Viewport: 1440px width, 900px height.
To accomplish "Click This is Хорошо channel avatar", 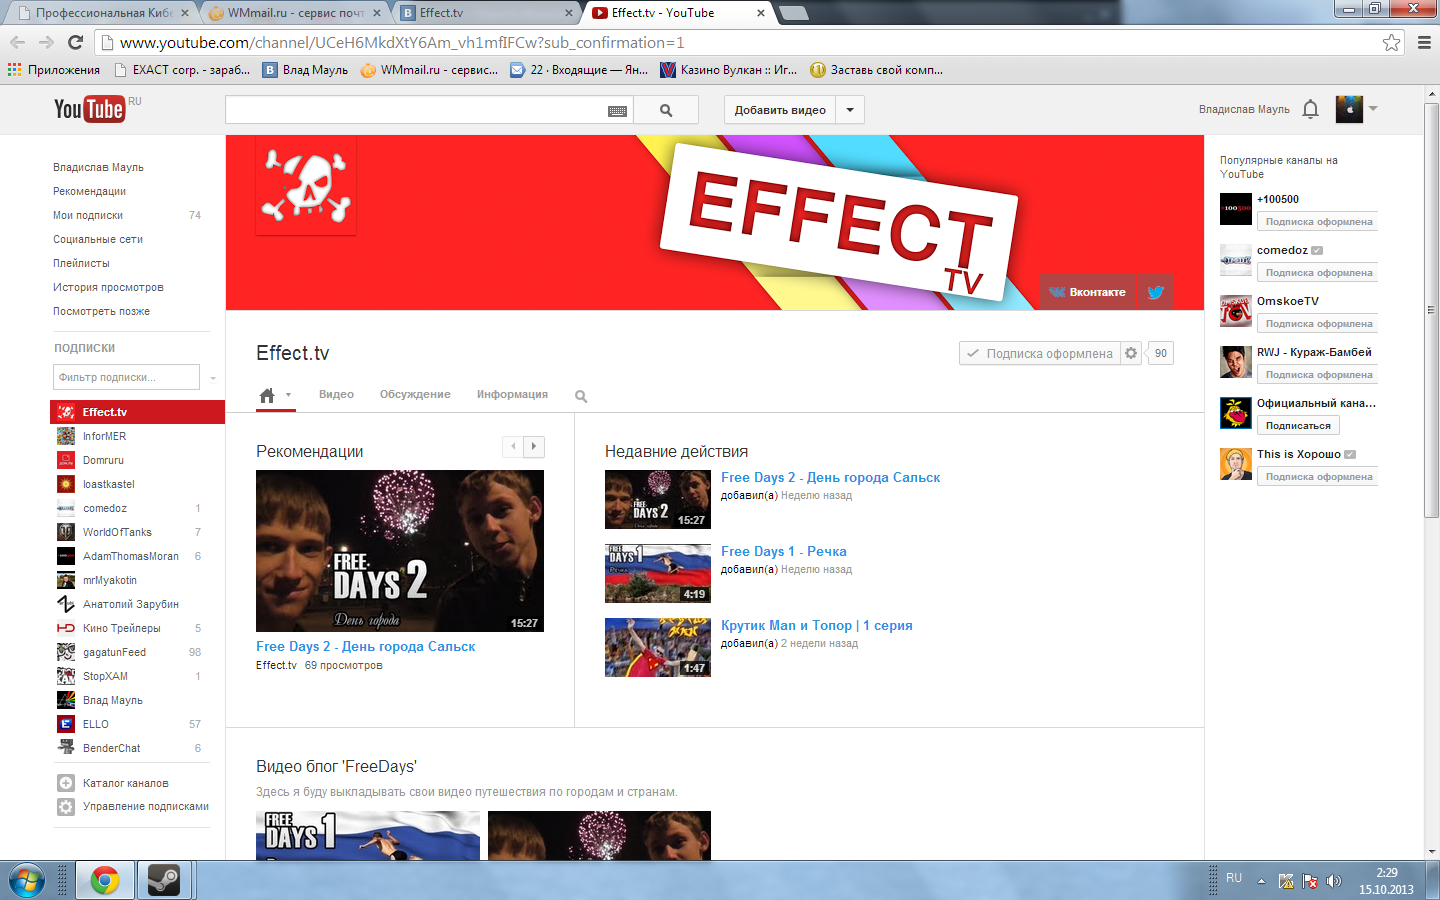I will 1236,464.
